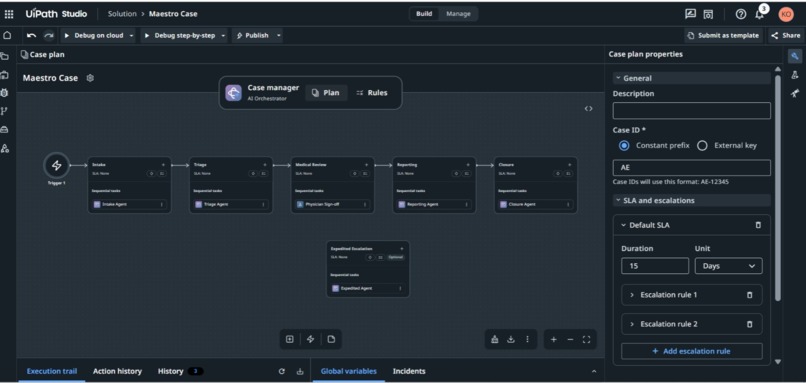This screenshot has width=806, height=383.
Task: Open Maestro Case settings gear
Action: (x=90, y=78)
